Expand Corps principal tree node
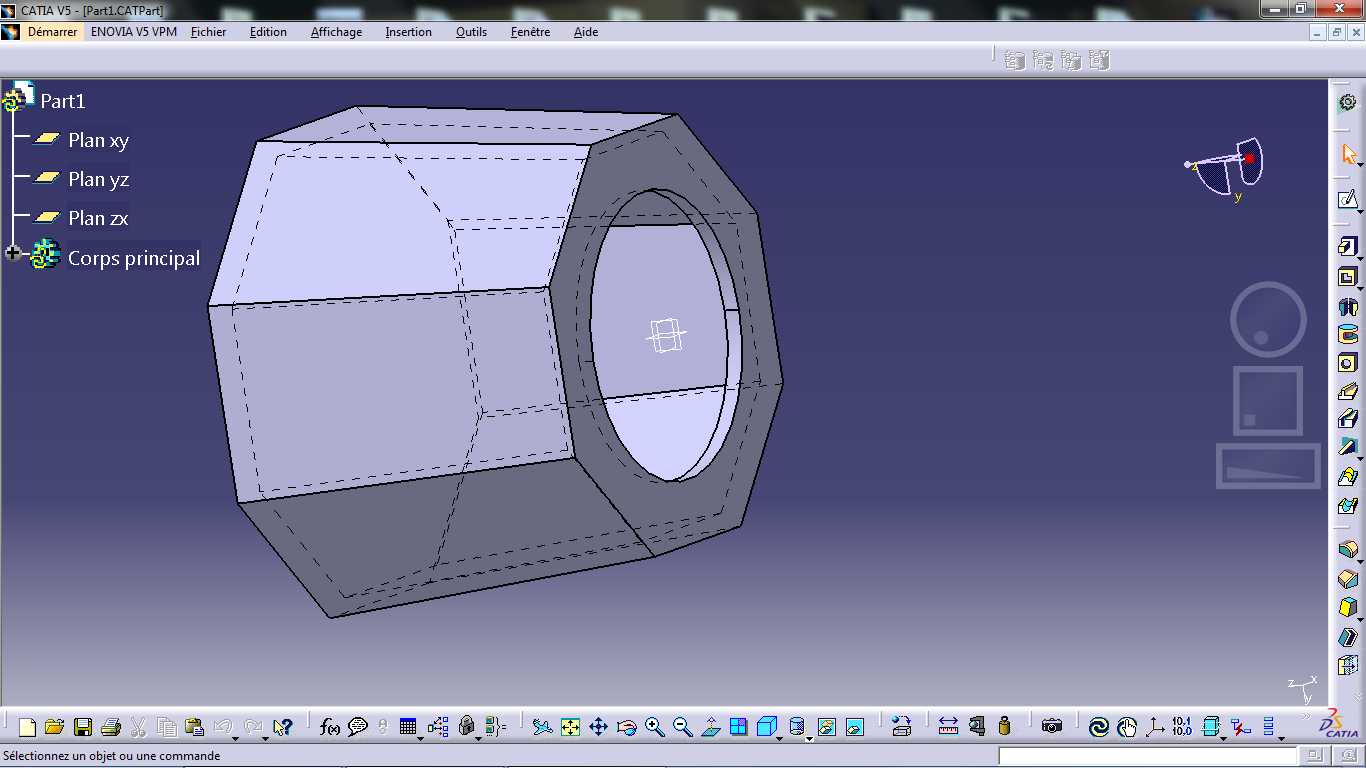 click(13, 254)
